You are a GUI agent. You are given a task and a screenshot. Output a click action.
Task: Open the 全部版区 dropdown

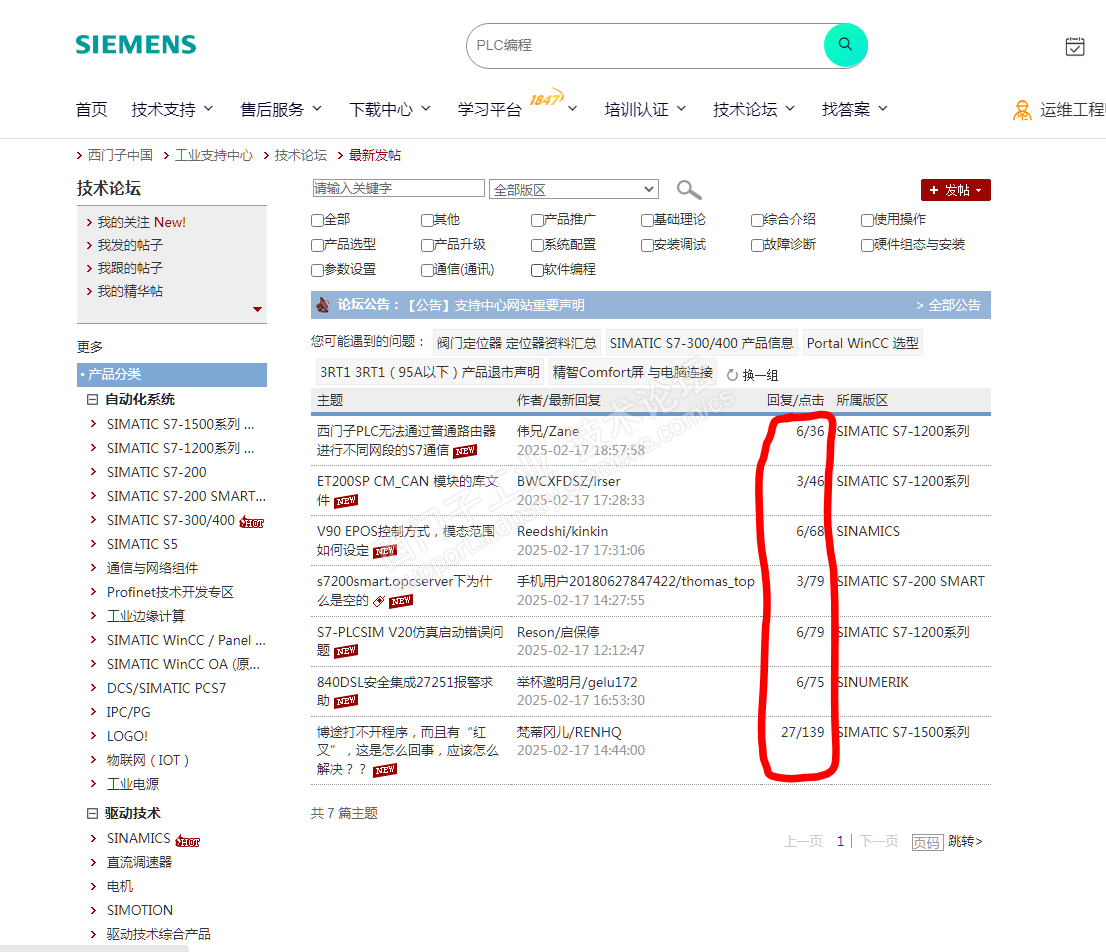573,190
